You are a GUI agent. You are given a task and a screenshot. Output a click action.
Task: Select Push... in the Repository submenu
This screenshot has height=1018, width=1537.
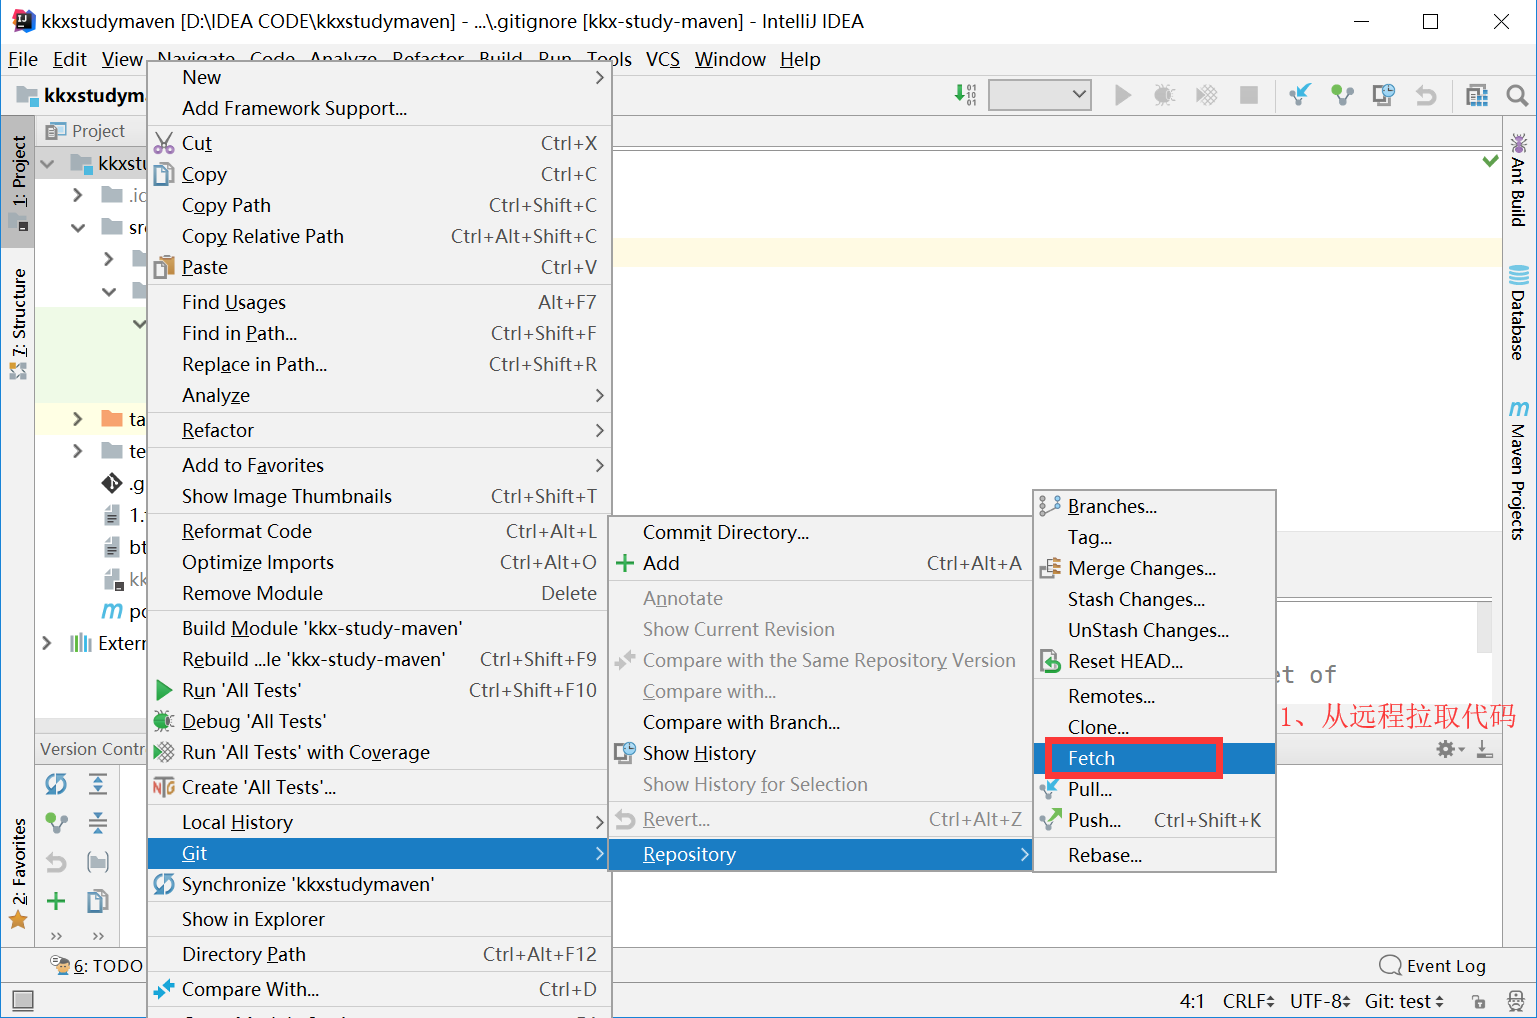tap(1154, 820)
